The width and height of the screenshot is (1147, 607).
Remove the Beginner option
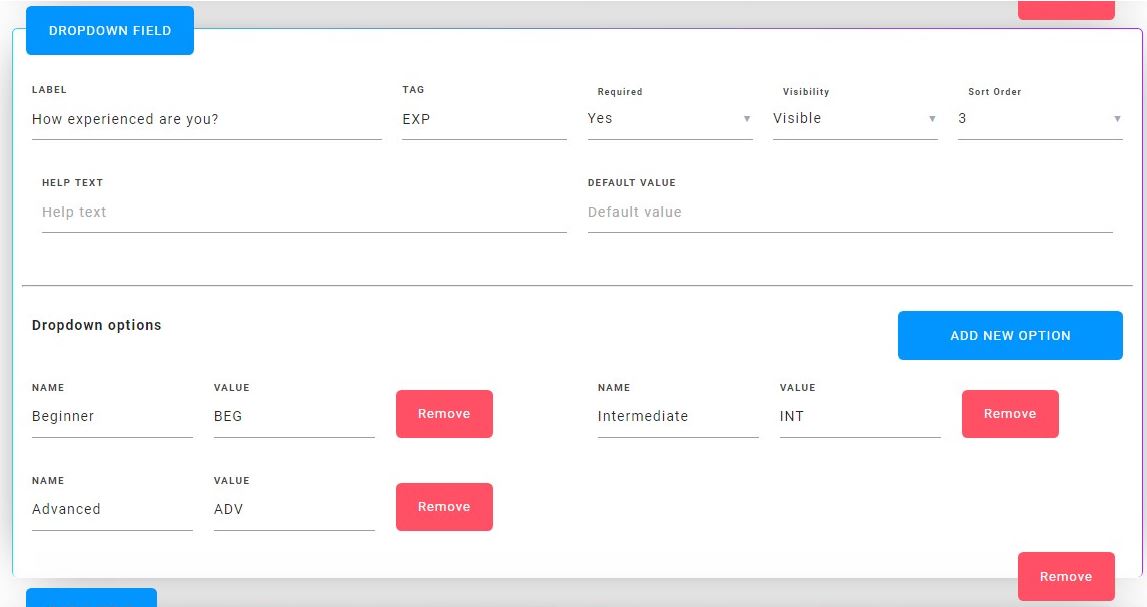(444, 413)
